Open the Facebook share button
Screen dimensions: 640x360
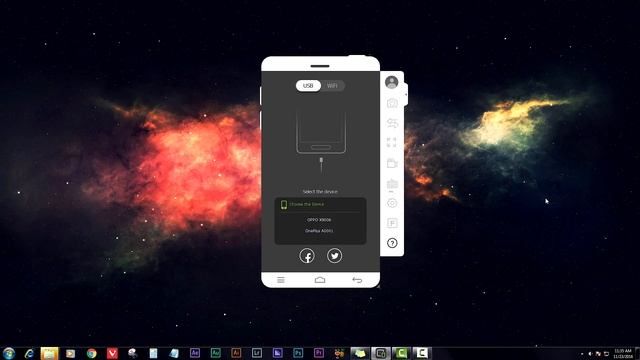[307, 256]
